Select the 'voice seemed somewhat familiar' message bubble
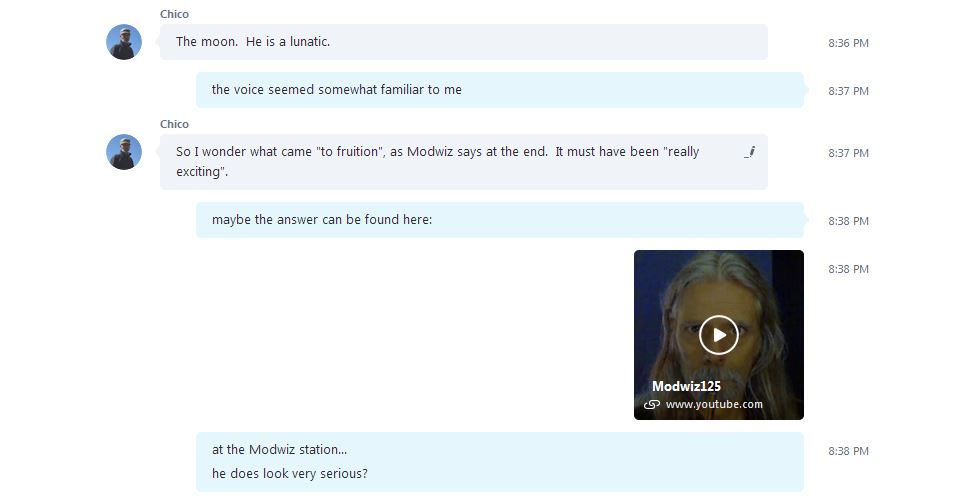The width and height of the screenshot is (977, 503). (x=500, y=90)
